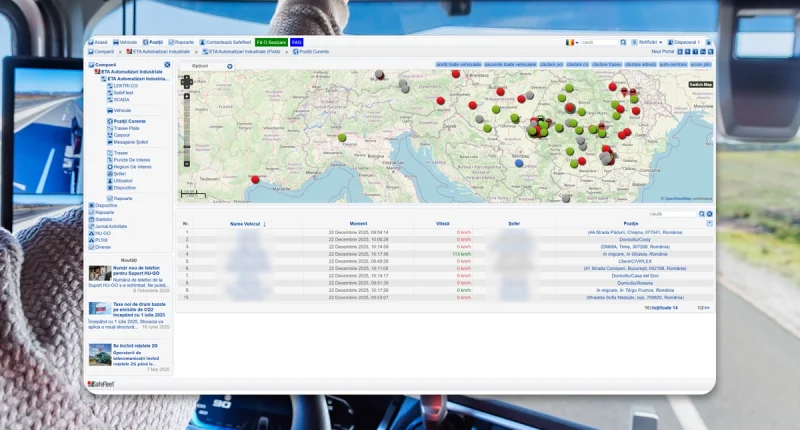Click the map pan control icon
The height and width of the screenshot is (430, 800).
(186, 80)
